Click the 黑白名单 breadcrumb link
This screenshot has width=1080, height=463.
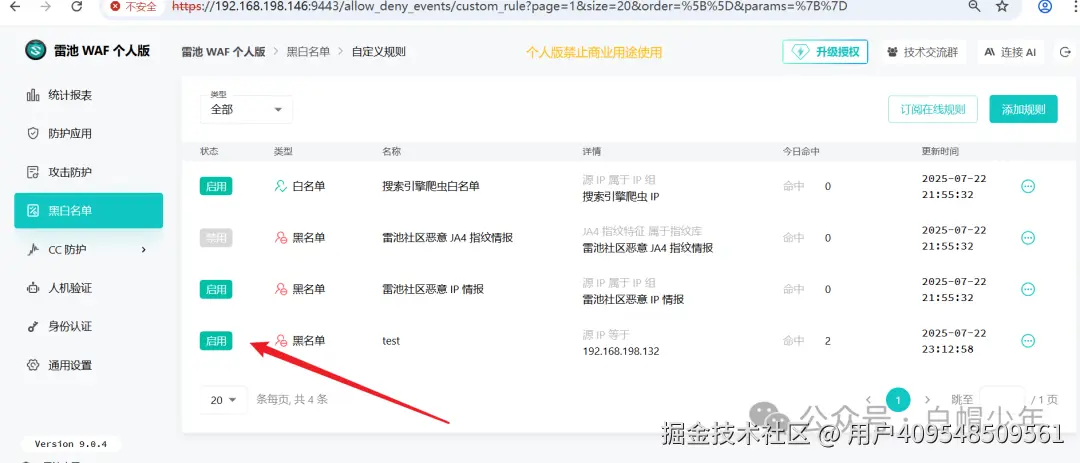[x=308, y=52]
